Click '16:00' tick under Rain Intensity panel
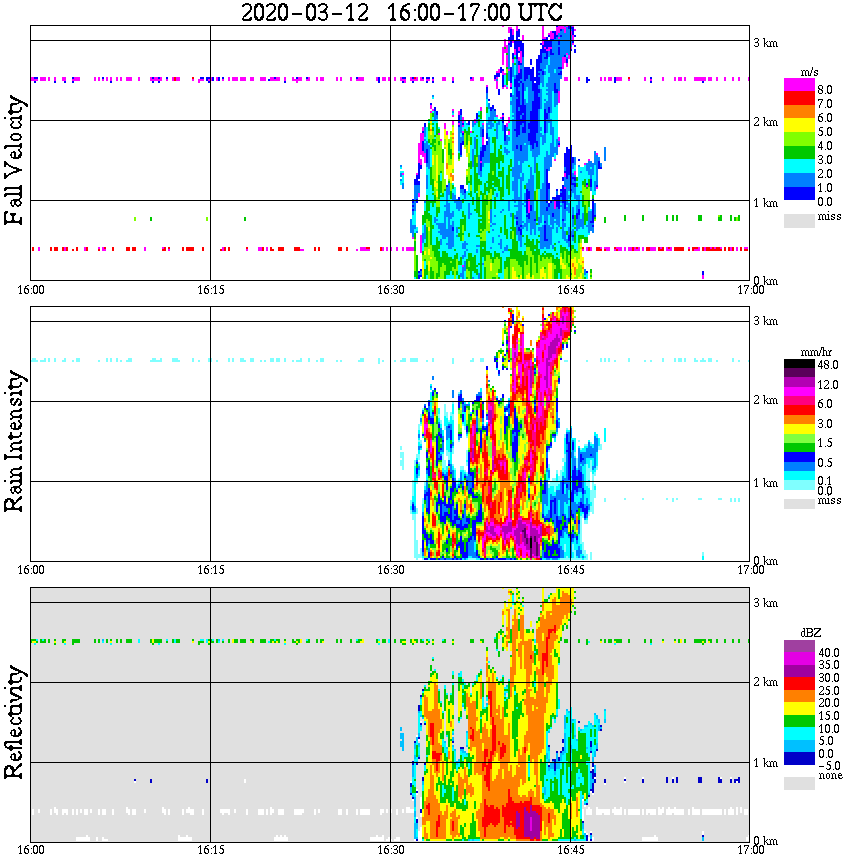The height and width of the screenshot is (868, 850). coord(30,570)
